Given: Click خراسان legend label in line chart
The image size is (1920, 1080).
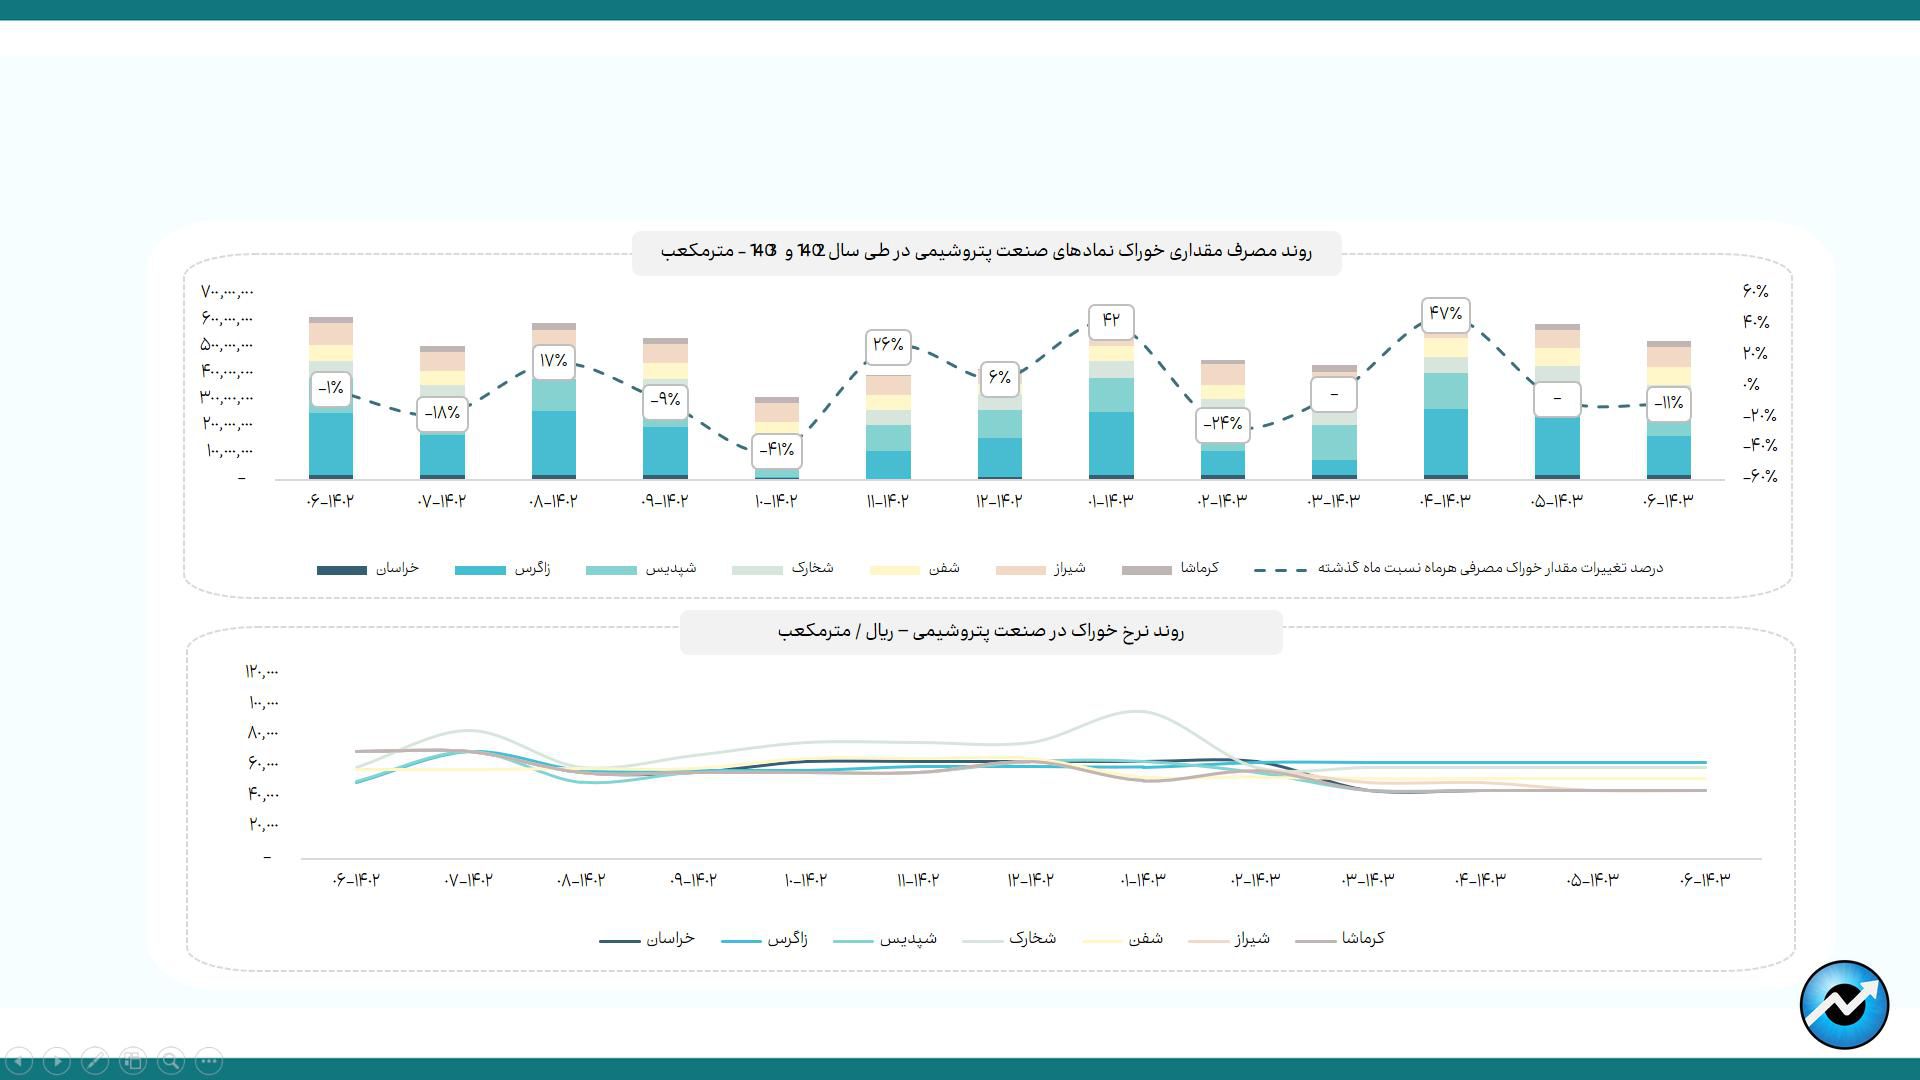Looking at the screenshot, I should [670, 939].
